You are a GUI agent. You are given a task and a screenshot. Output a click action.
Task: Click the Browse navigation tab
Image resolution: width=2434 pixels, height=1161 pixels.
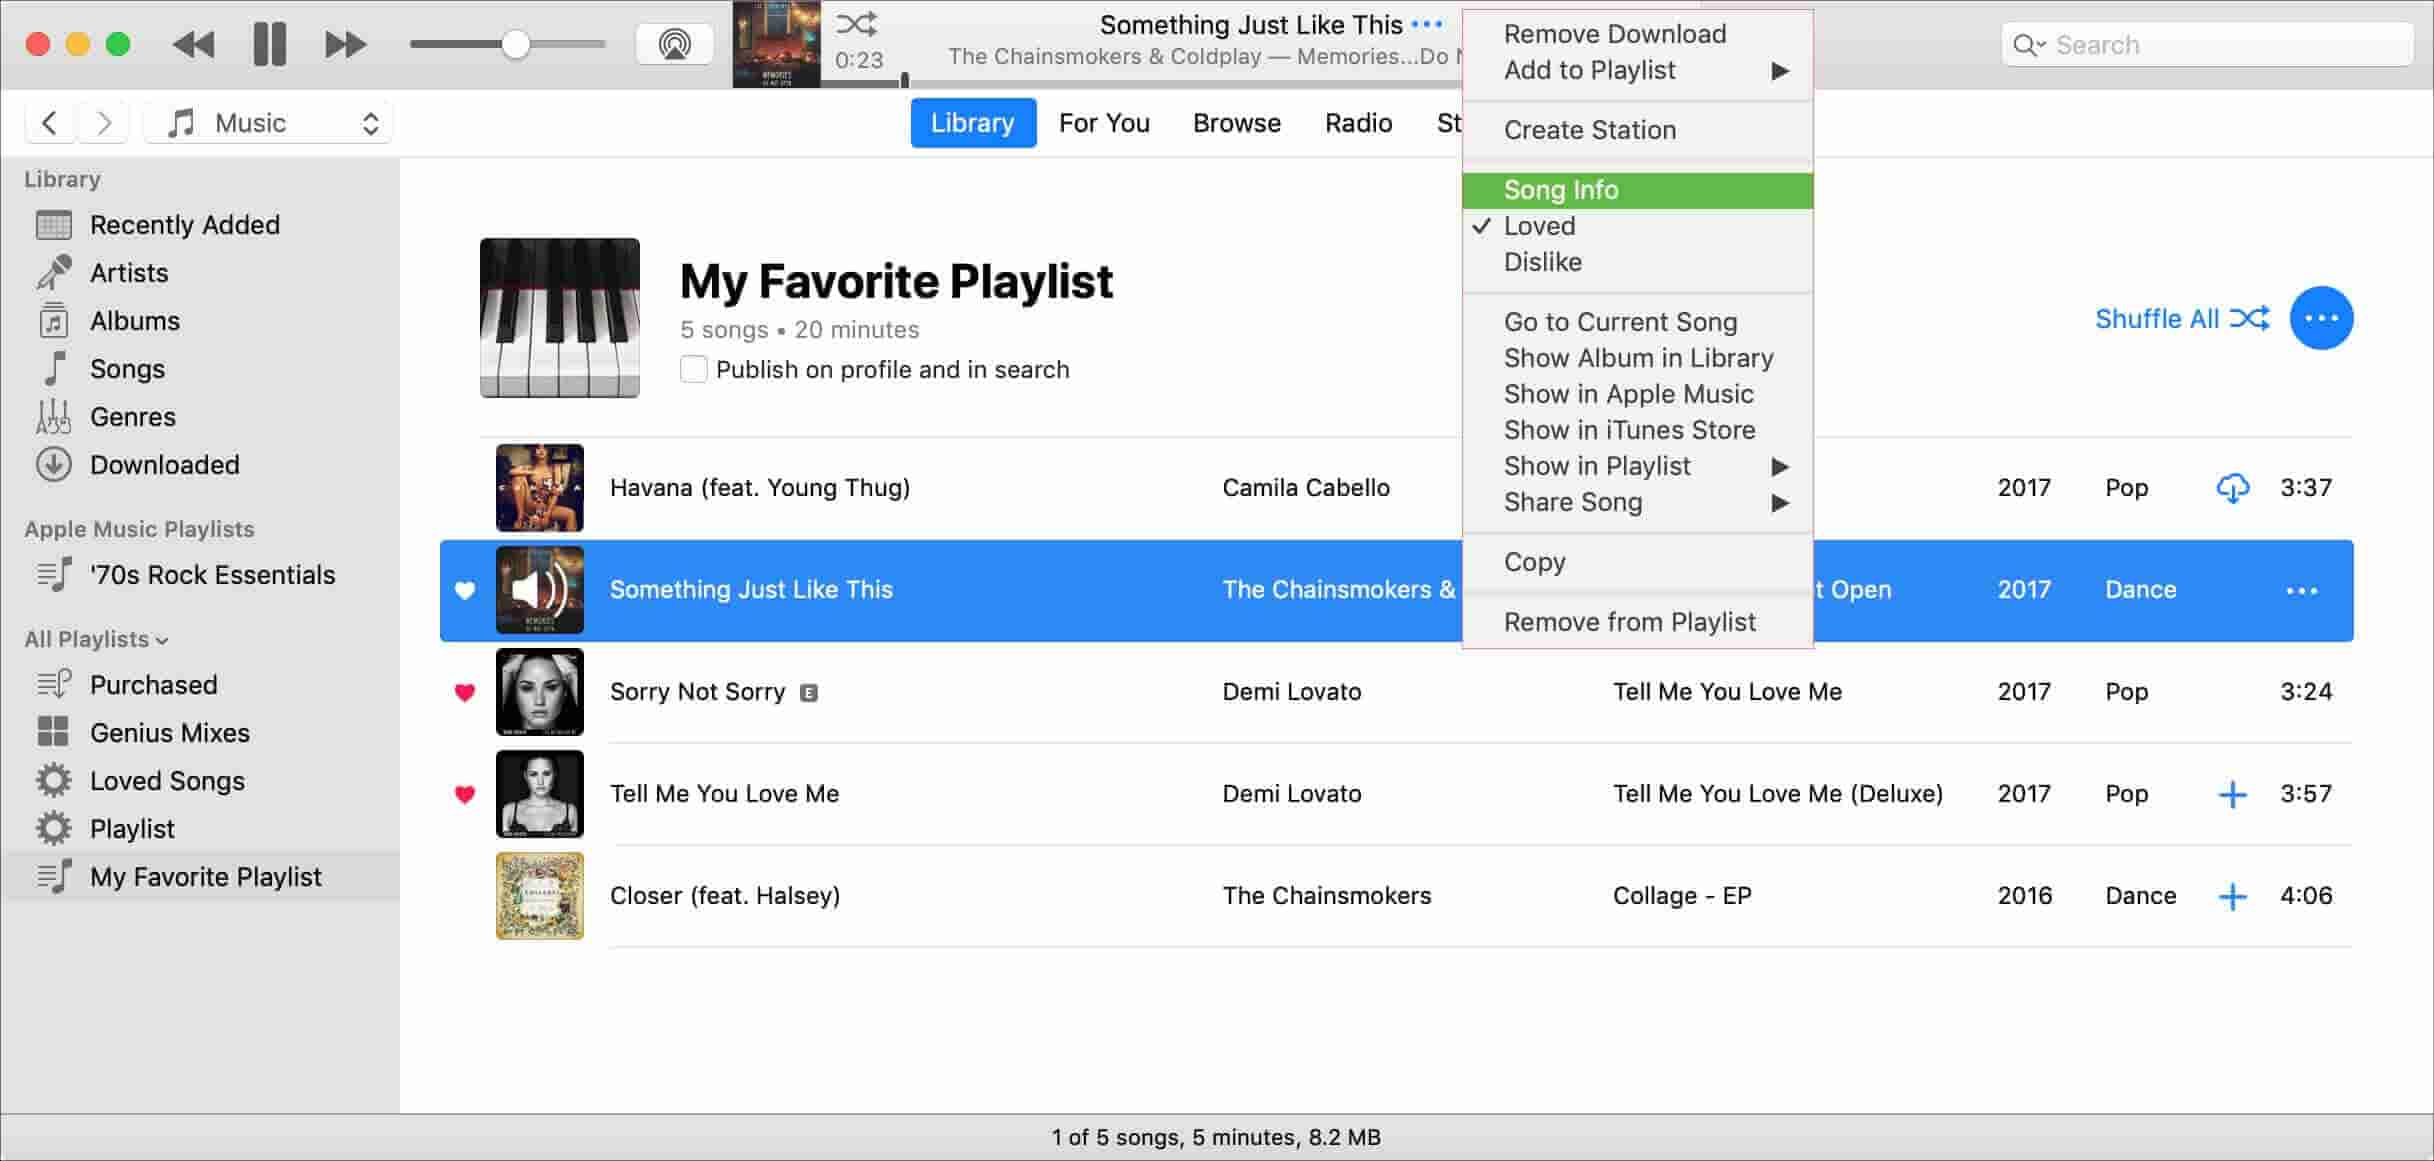(1237, 121)
